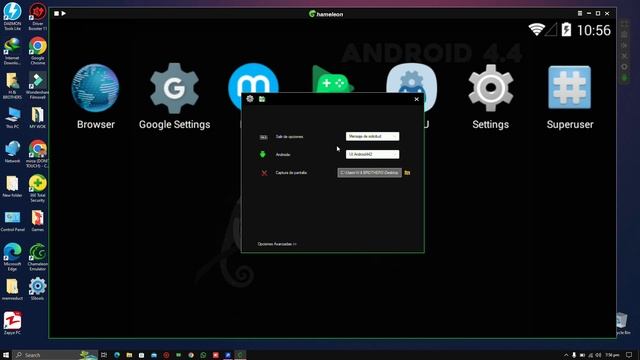Screen dimensions: 640x360
Task: Close the settings dialog
Action: pos(416,99)
